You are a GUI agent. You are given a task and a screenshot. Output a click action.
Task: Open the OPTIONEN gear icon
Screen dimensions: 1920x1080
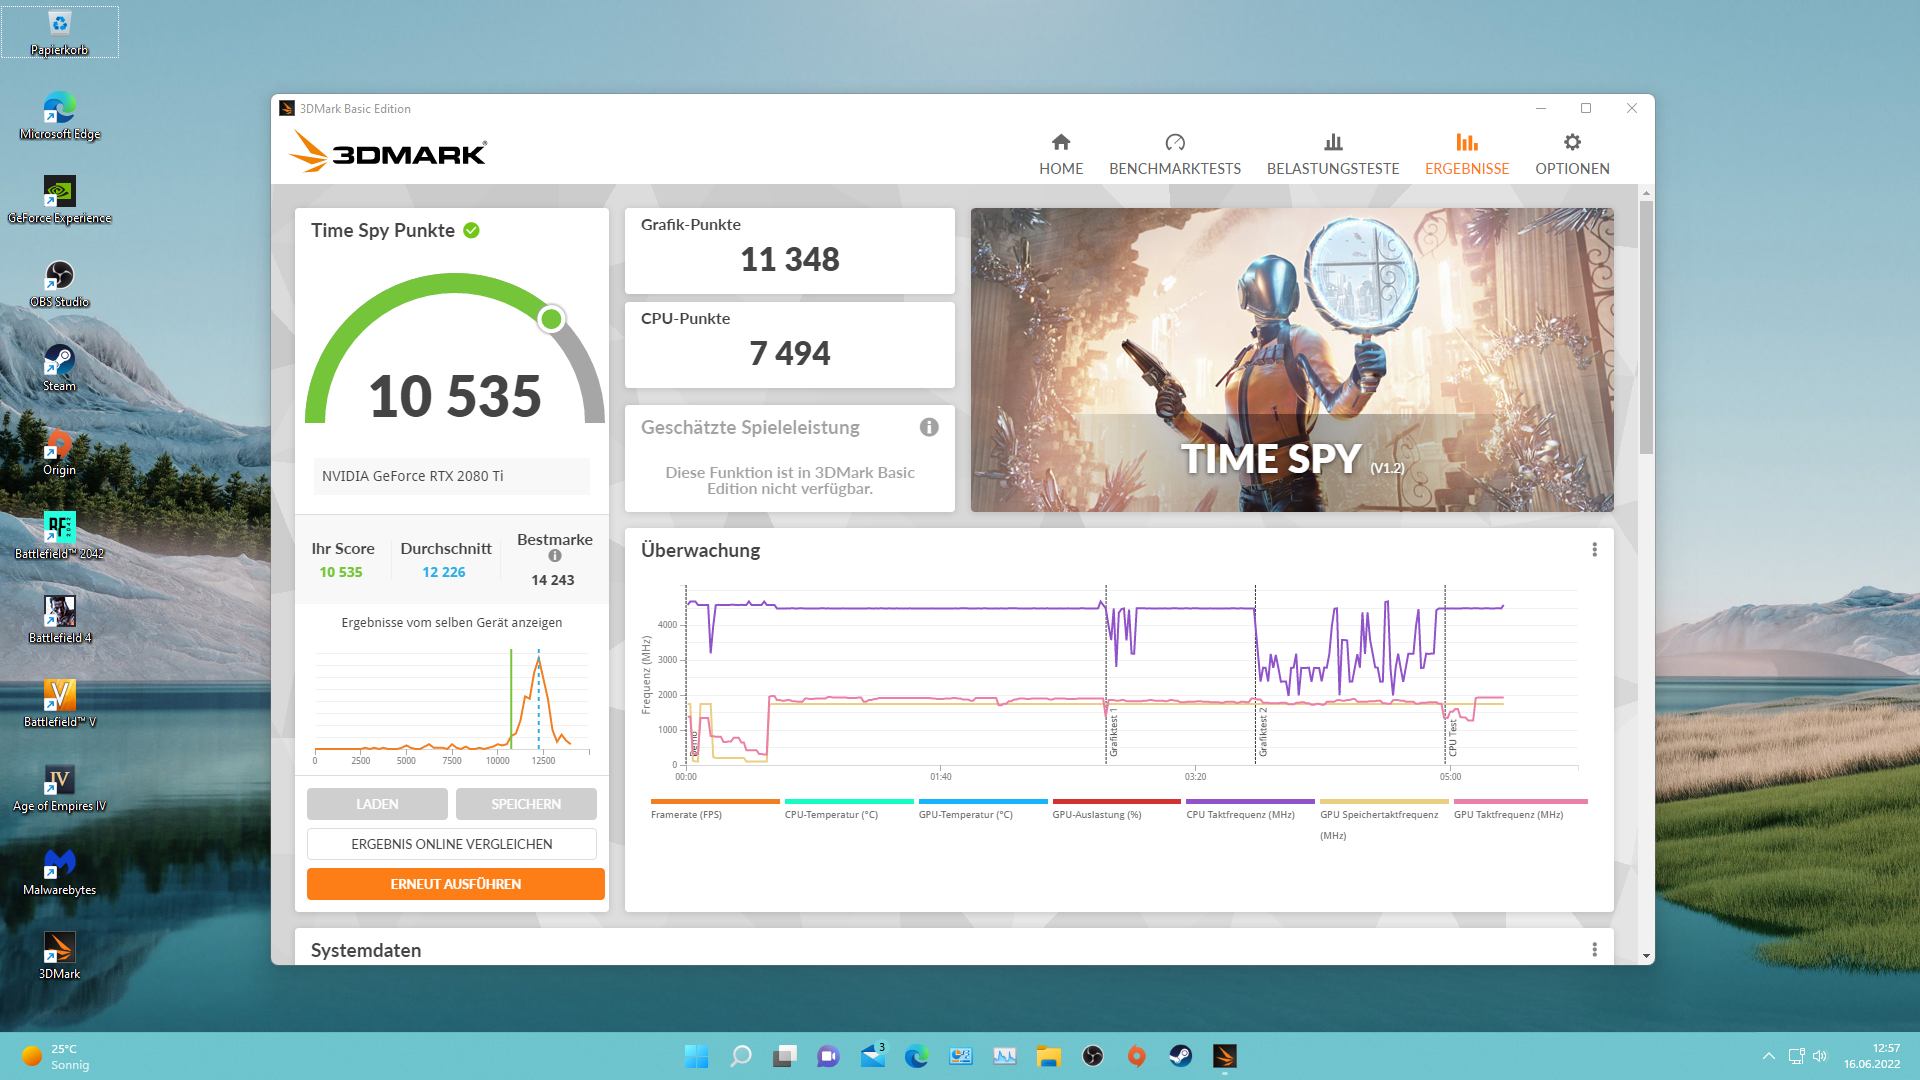point(1572,143)
